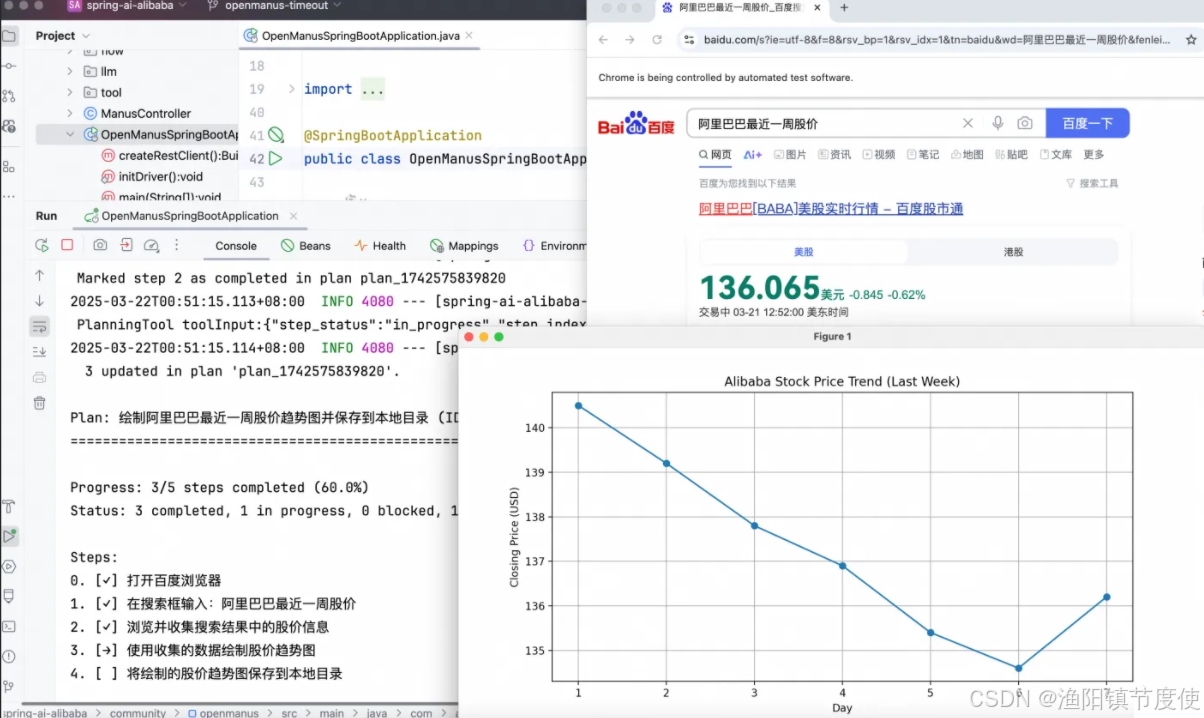Image resolution: width=1204 pixels, height=718 pixels.
Task: Switch to the Console tab
Action: 236,246
